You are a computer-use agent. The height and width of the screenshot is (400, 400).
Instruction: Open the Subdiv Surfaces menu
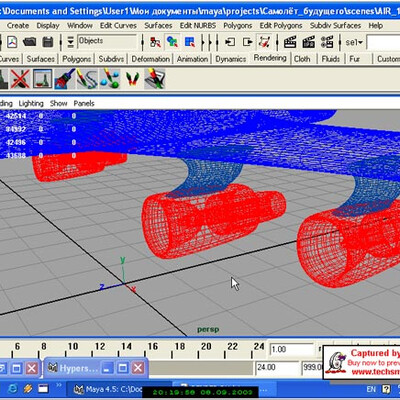(335, 26)
